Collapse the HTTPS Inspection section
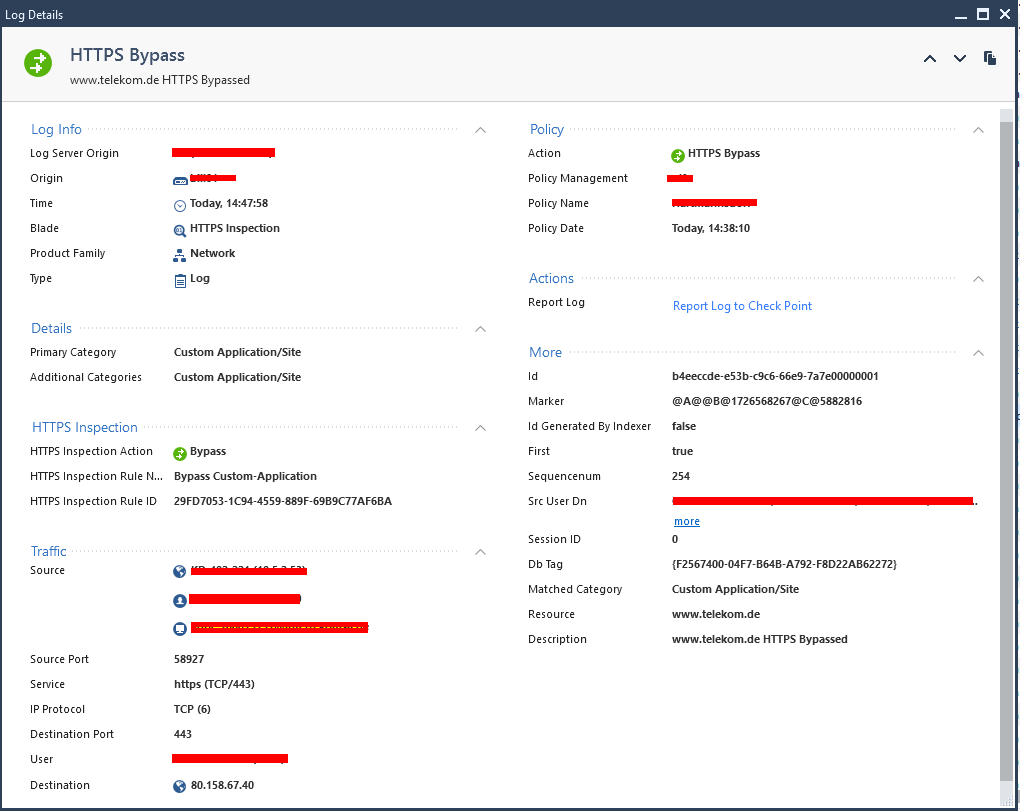Screen dimensions: 1020x812 [480, 427]
